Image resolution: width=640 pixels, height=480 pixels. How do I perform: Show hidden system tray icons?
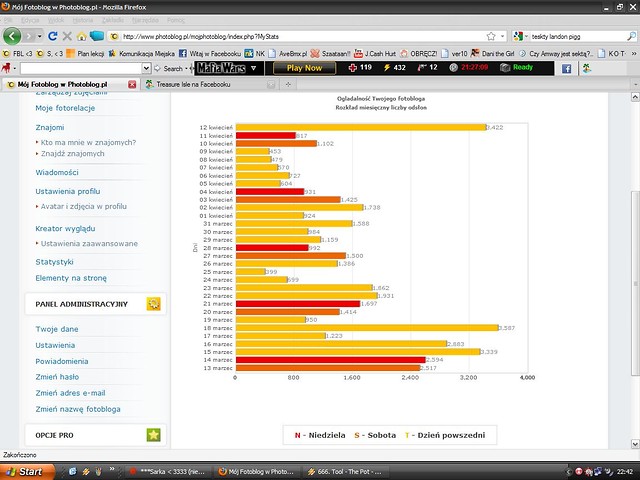pos(570,472)
